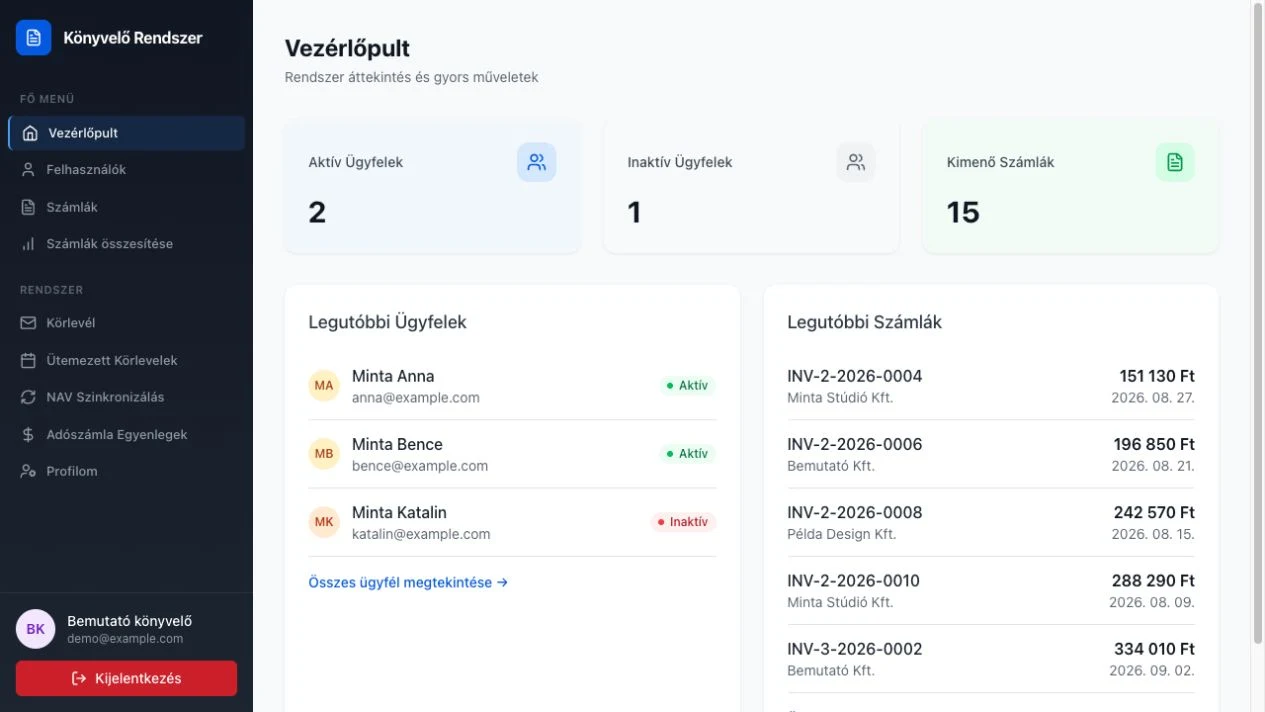Image resolution: width=1265 pixels, height=712 pixels.
Task: Click the person icon beside Felhasználók
Action: [x=28, y=170]
